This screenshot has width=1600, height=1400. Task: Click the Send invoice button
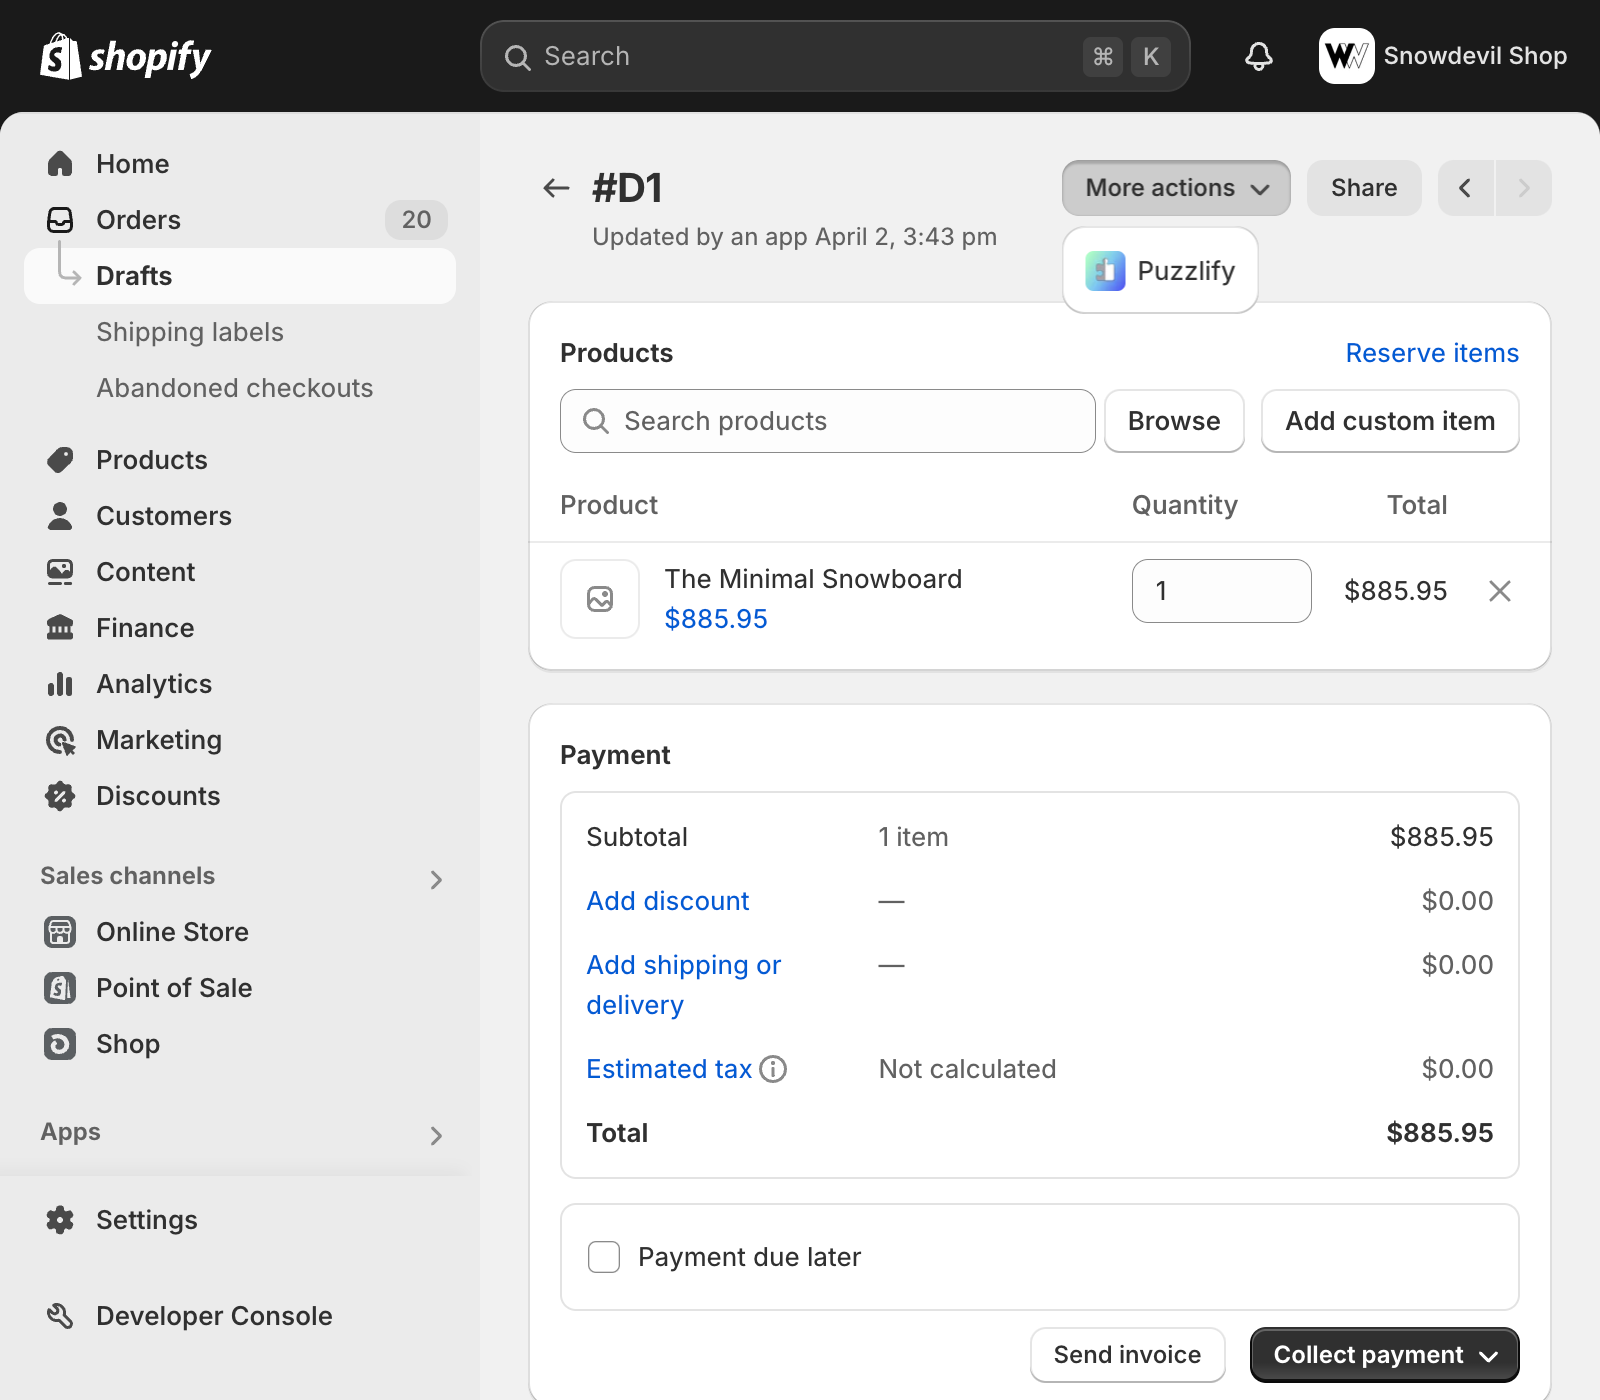[1127, 1355]
